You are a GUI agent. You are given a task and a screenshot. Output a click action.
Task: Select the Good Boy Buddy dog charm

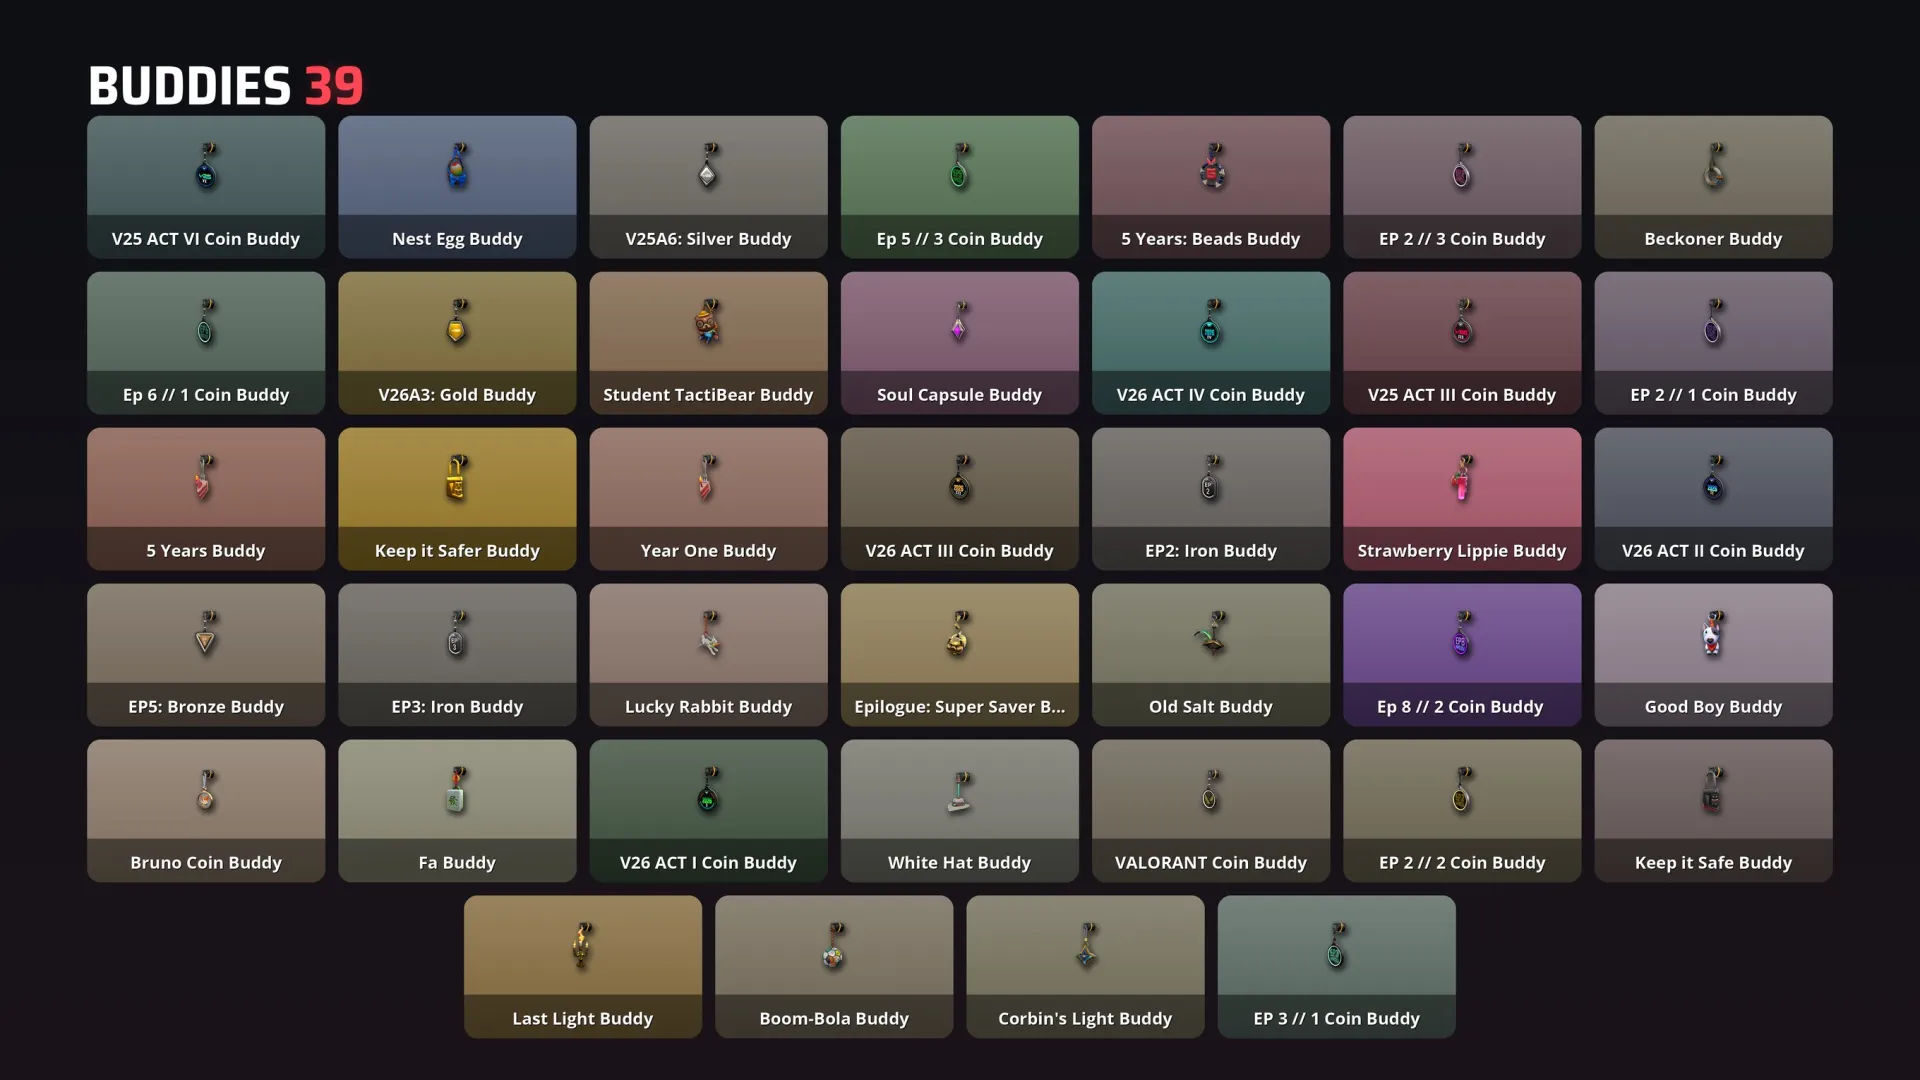(1713, 634)
